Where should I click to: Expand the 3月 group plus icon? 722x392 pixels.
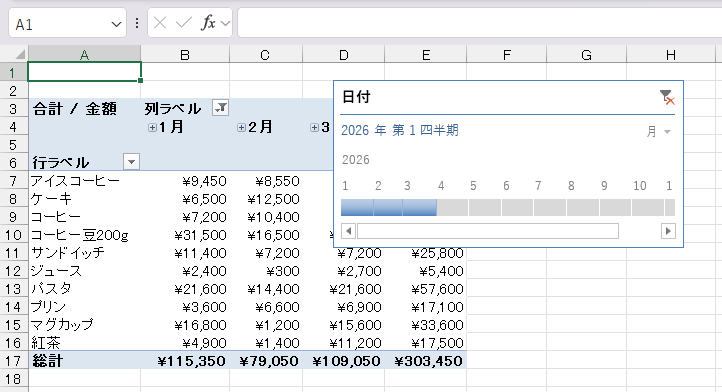click(x=314, y=127)
